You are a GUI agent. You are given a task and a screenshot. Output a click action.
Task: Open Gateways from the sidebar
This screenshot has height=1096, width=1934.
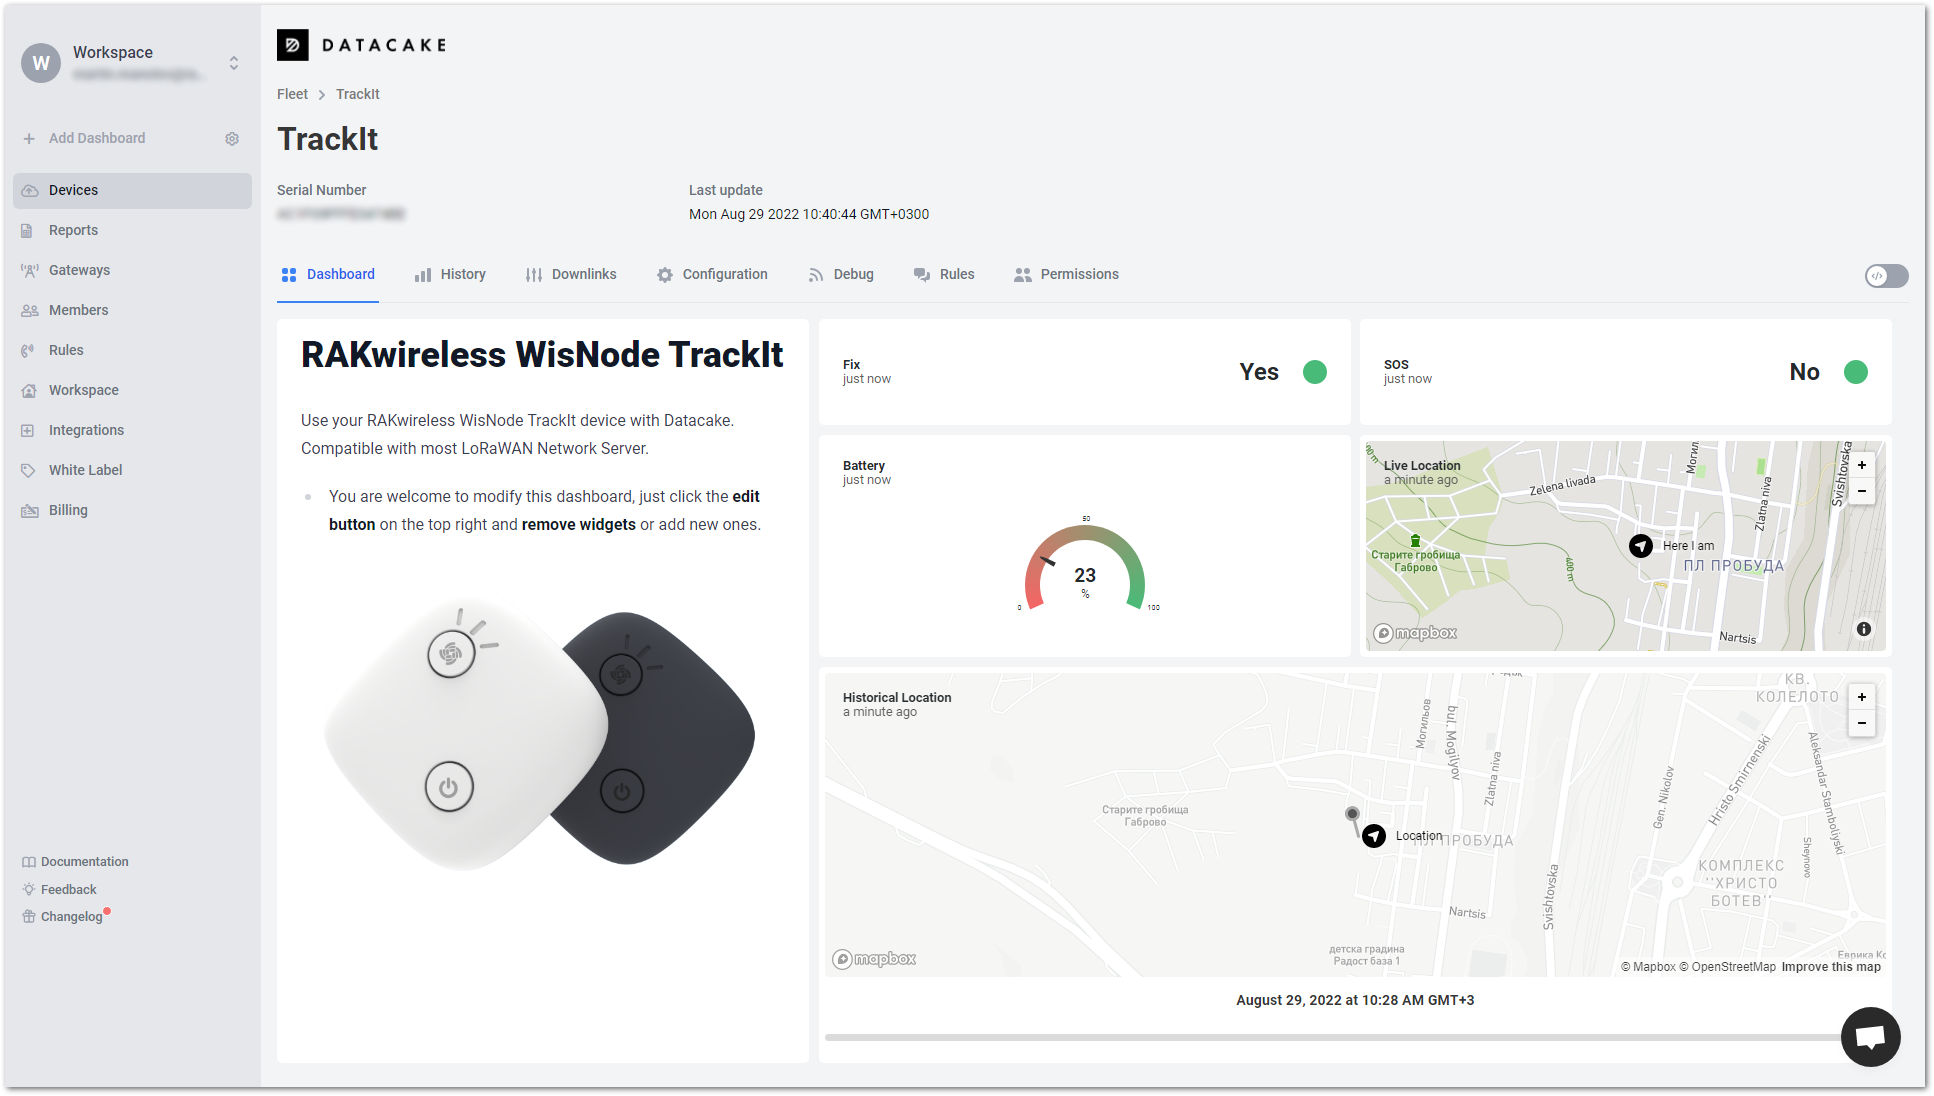pyautogui.click(x=79, y=270)
